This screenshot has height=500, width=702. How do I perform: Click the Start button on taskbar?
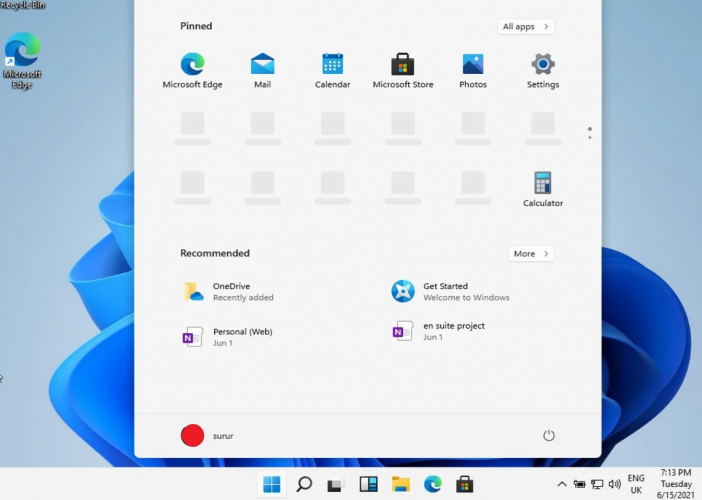pos(272,484)
